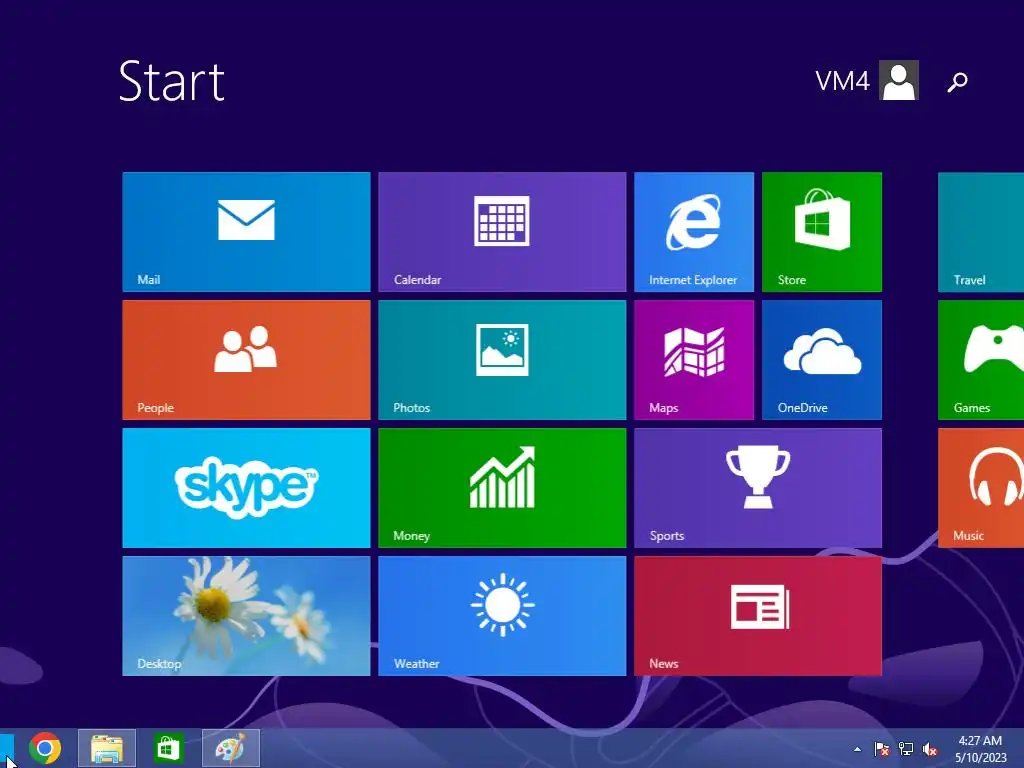The height and width of the screenshot is (768, 1024).
Task: Launch Google Chrome from taskbar
Action: click(x=45, y=748)
